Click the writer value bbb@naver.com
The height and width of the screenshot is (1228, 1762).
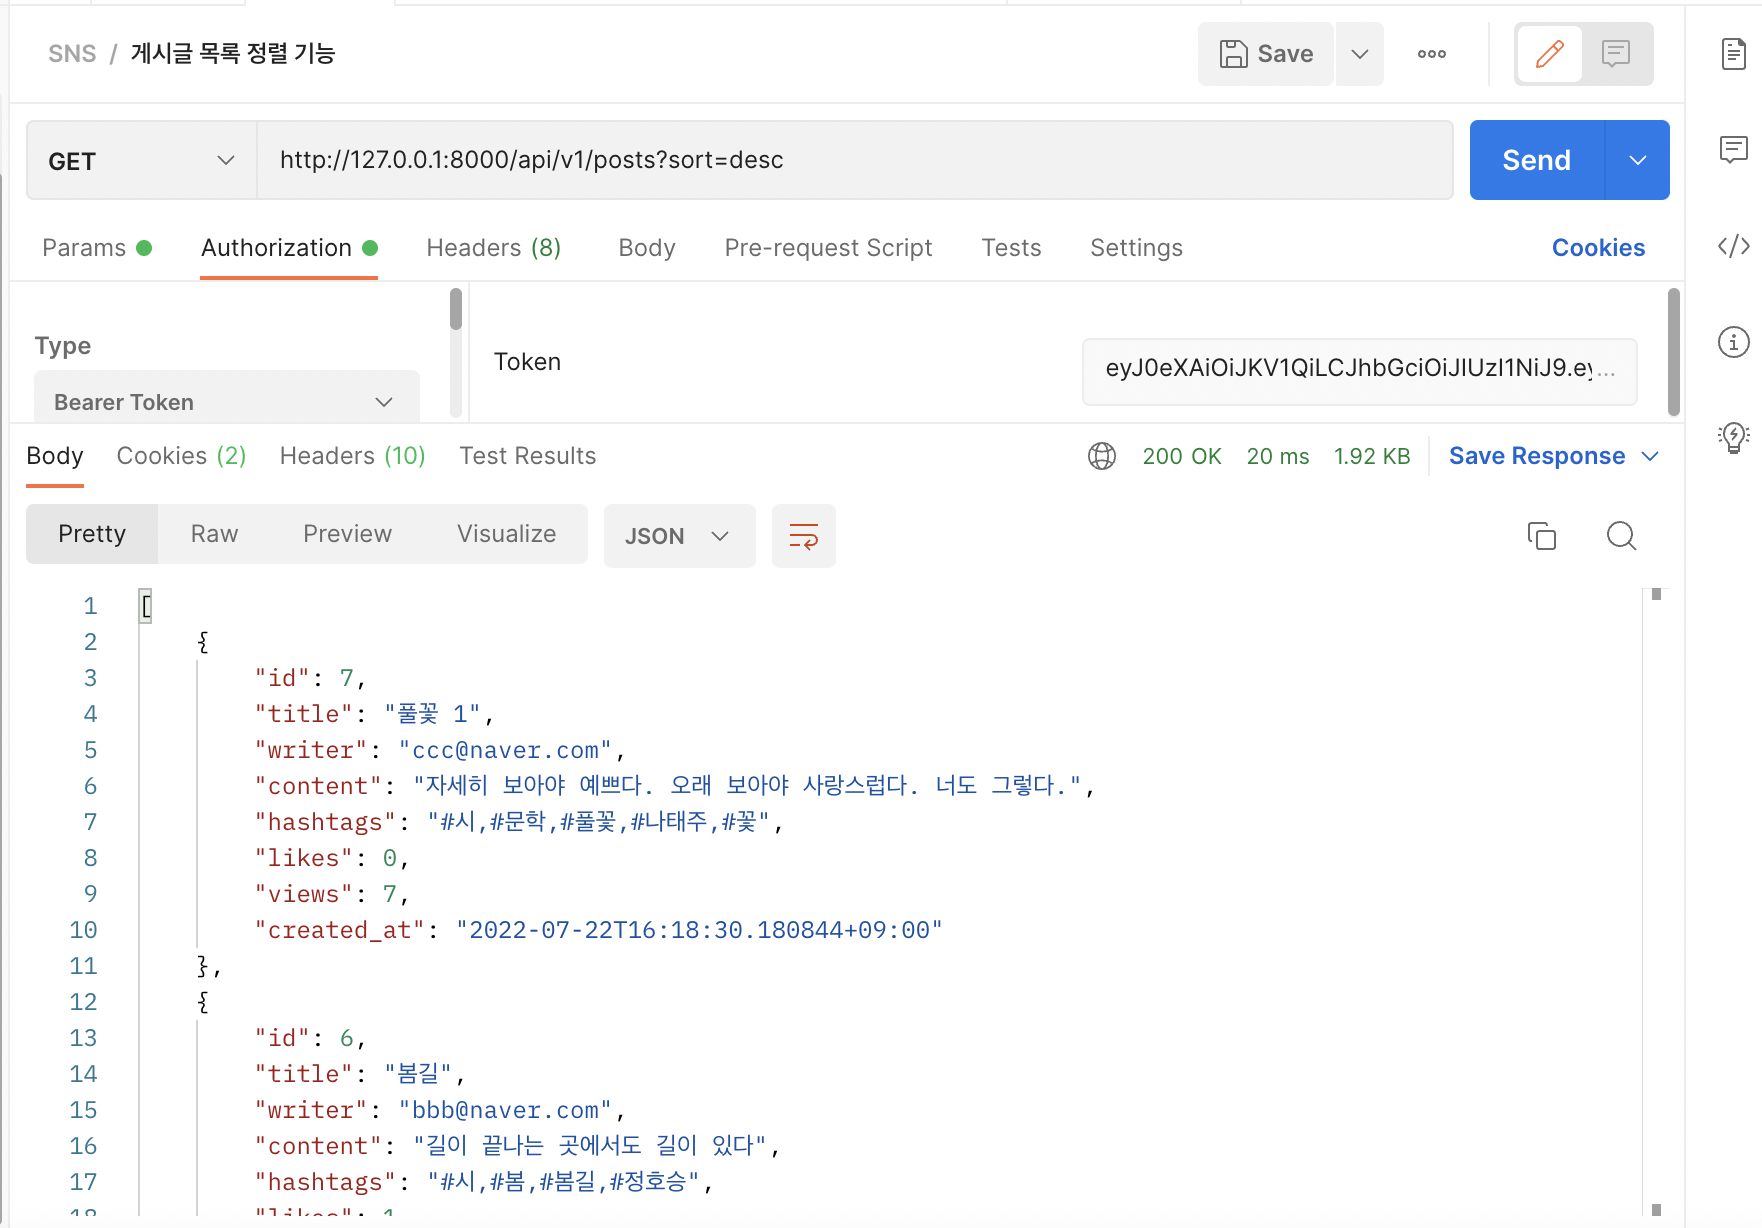(505, 1110)
